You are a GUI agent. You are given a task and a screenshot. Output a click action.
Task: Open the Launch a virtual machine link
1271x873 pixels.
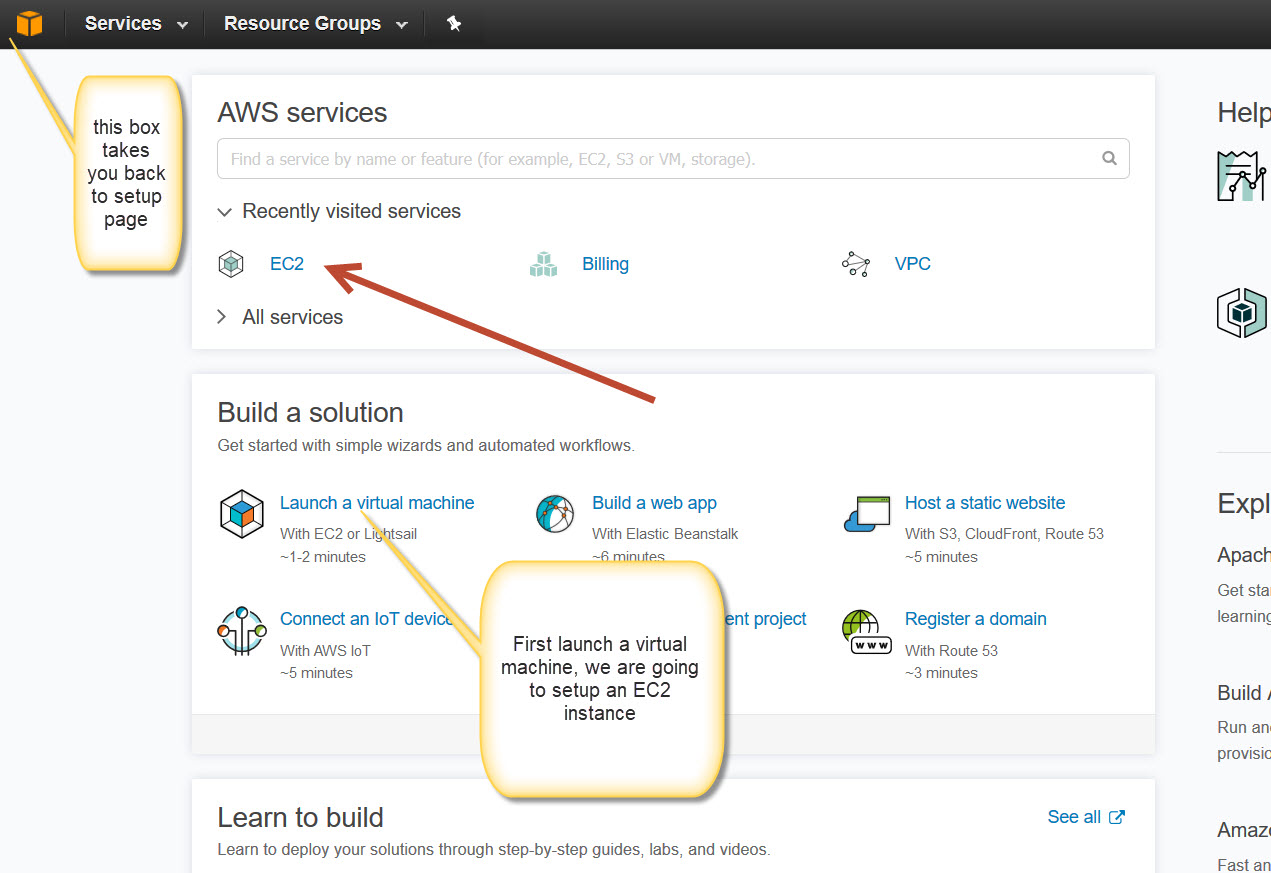click(x=376, y=503)
